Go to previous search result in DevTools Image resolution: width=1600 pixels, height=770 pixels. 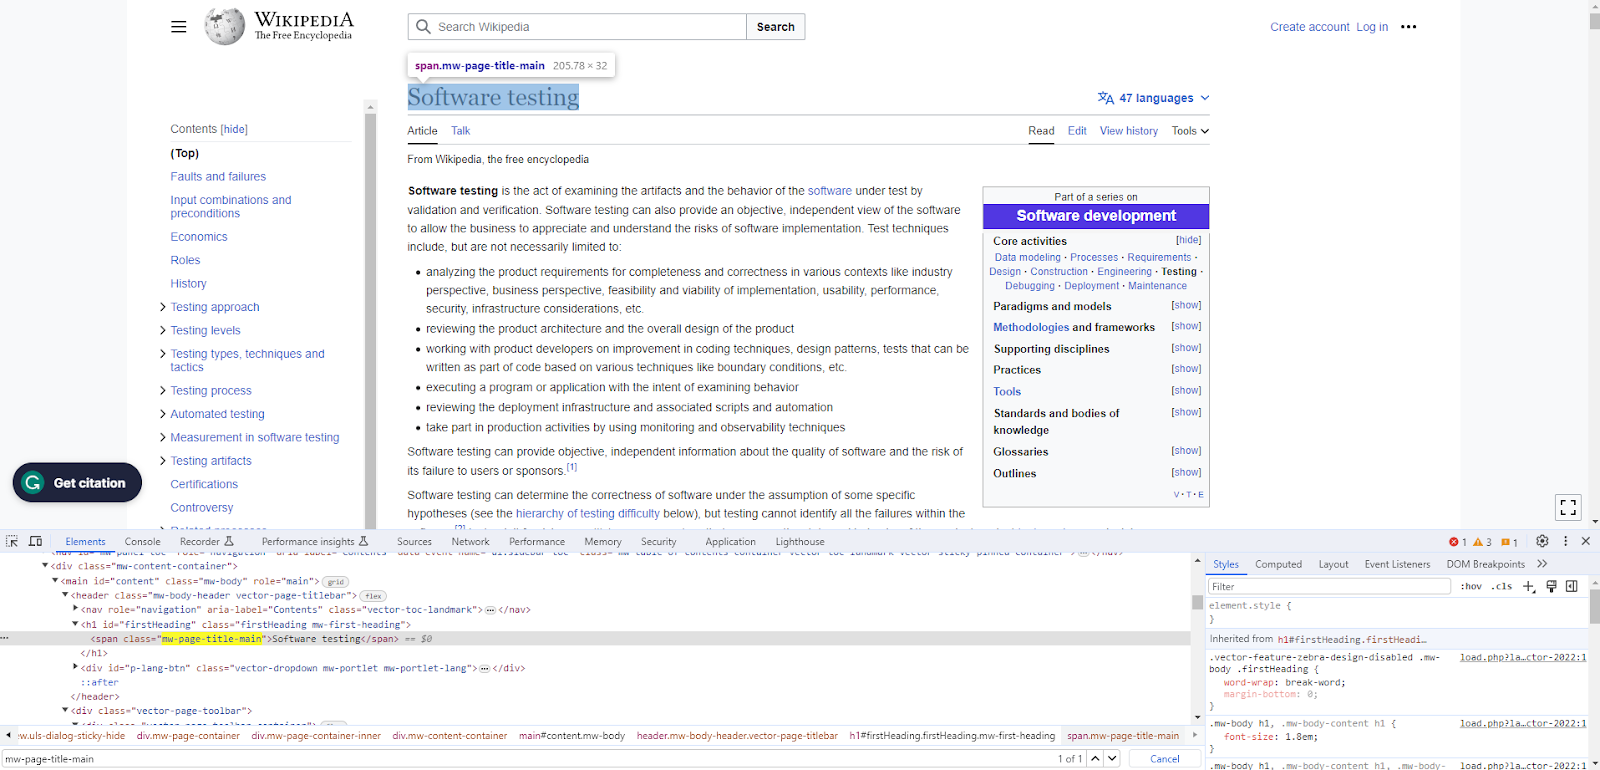point(1096,759)
